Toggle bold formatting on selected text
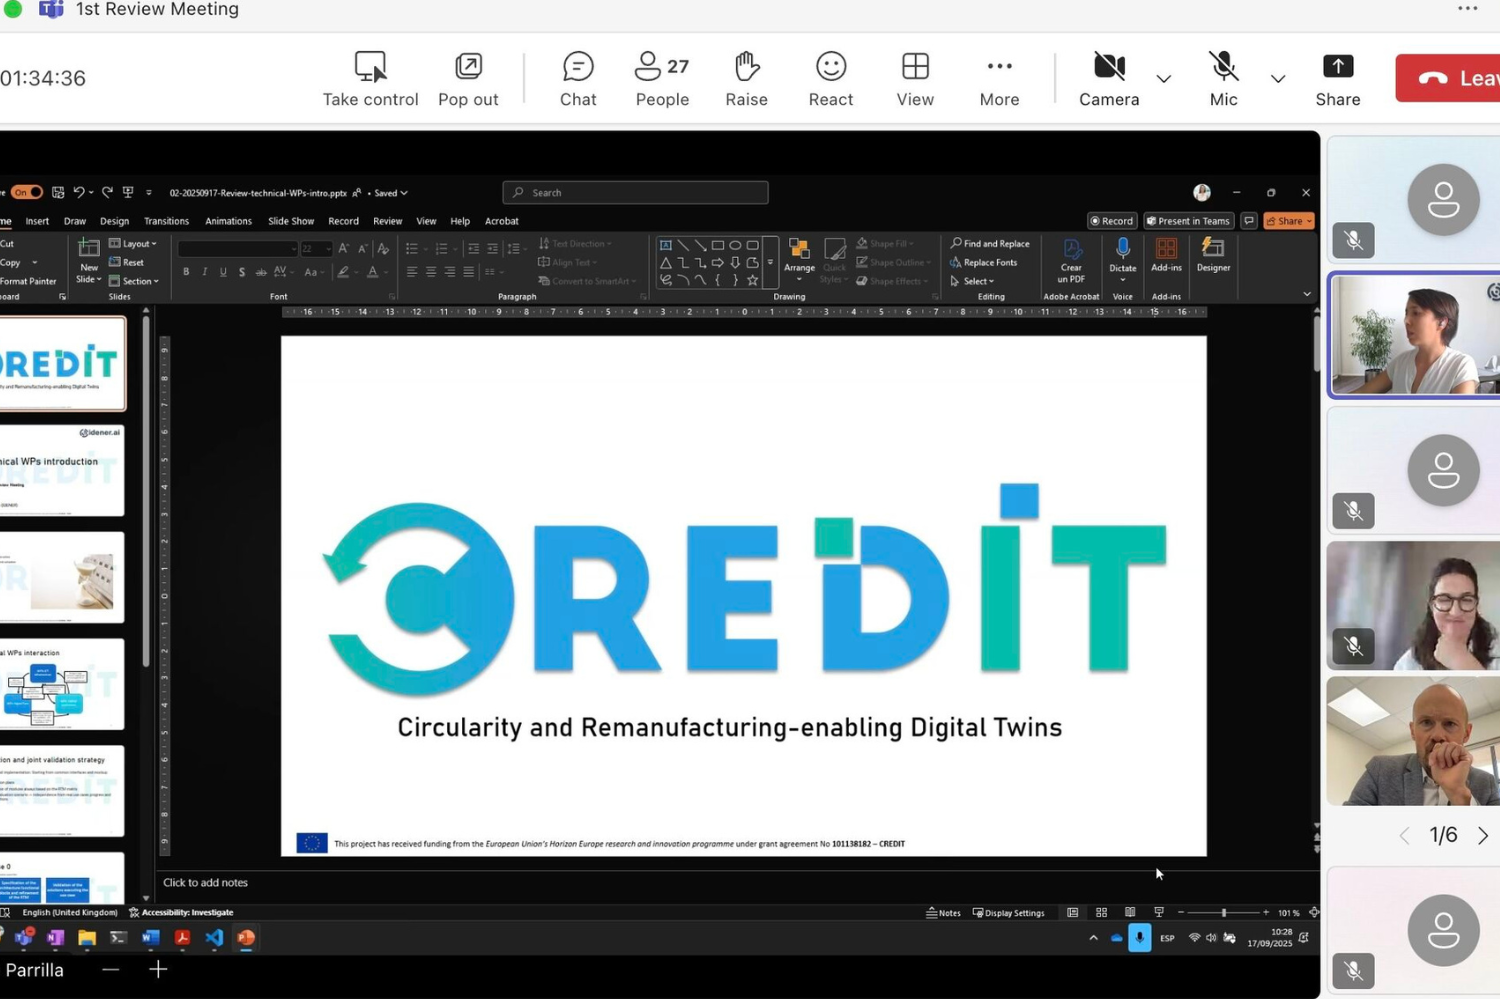1500x999 pixels. pyautogui.click(x=186, y=271)
